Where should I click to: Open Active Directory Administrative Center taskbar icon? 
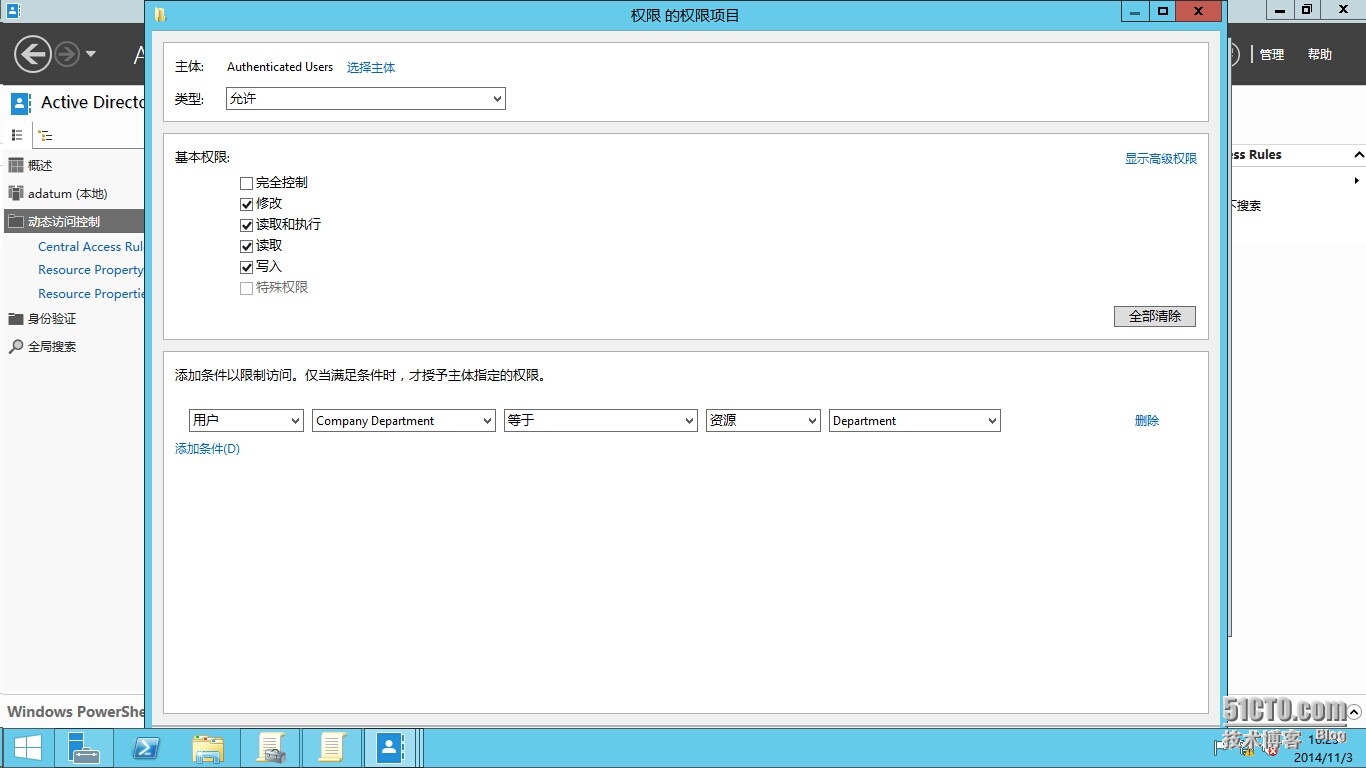pos(390,748)
